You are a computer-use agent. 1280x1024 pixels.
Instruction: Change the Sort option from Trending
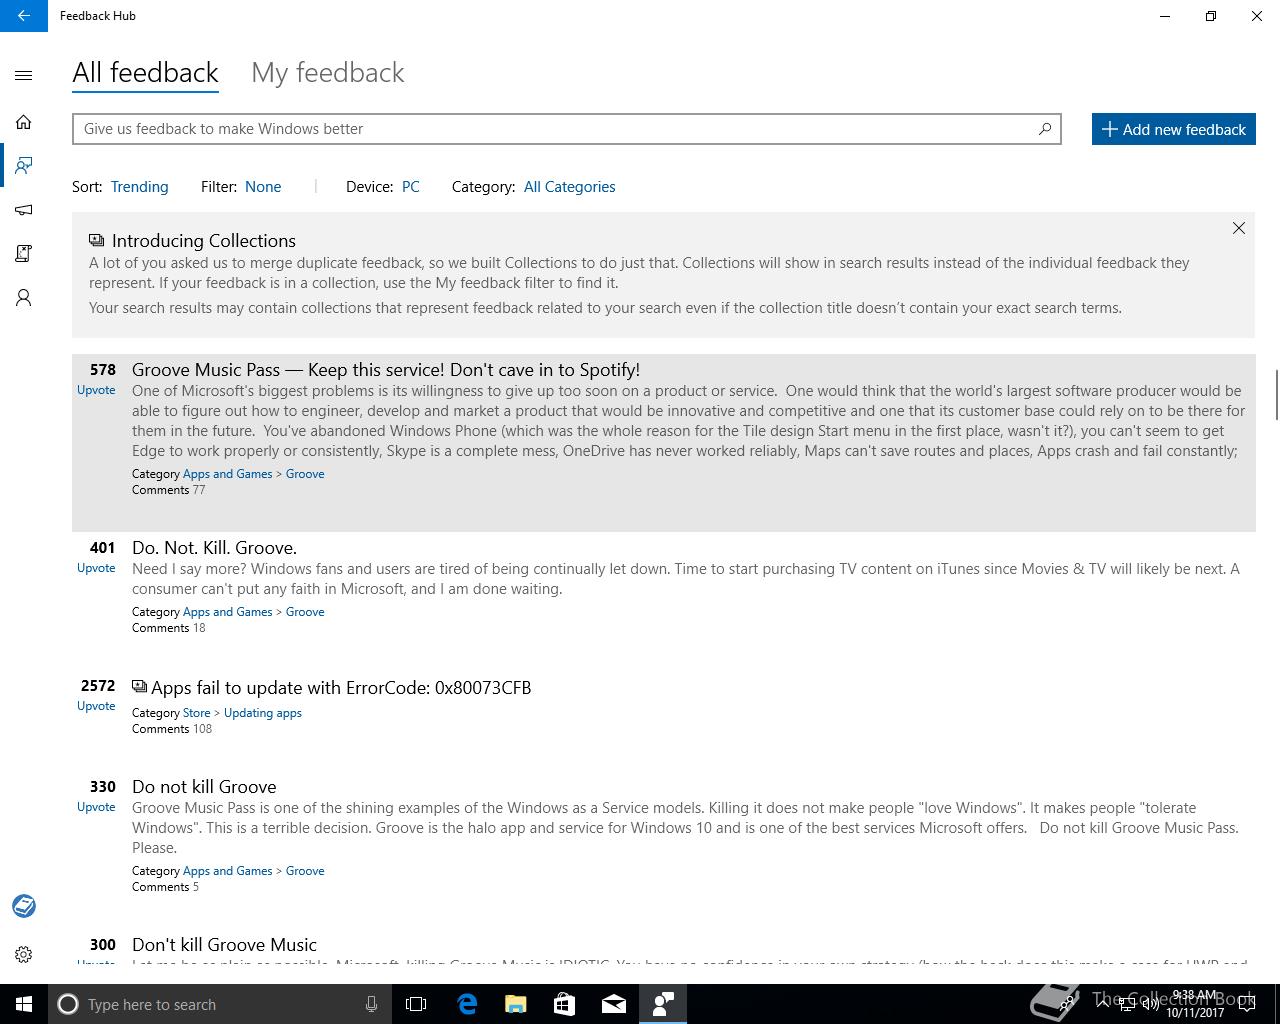(x=139, y=187)
